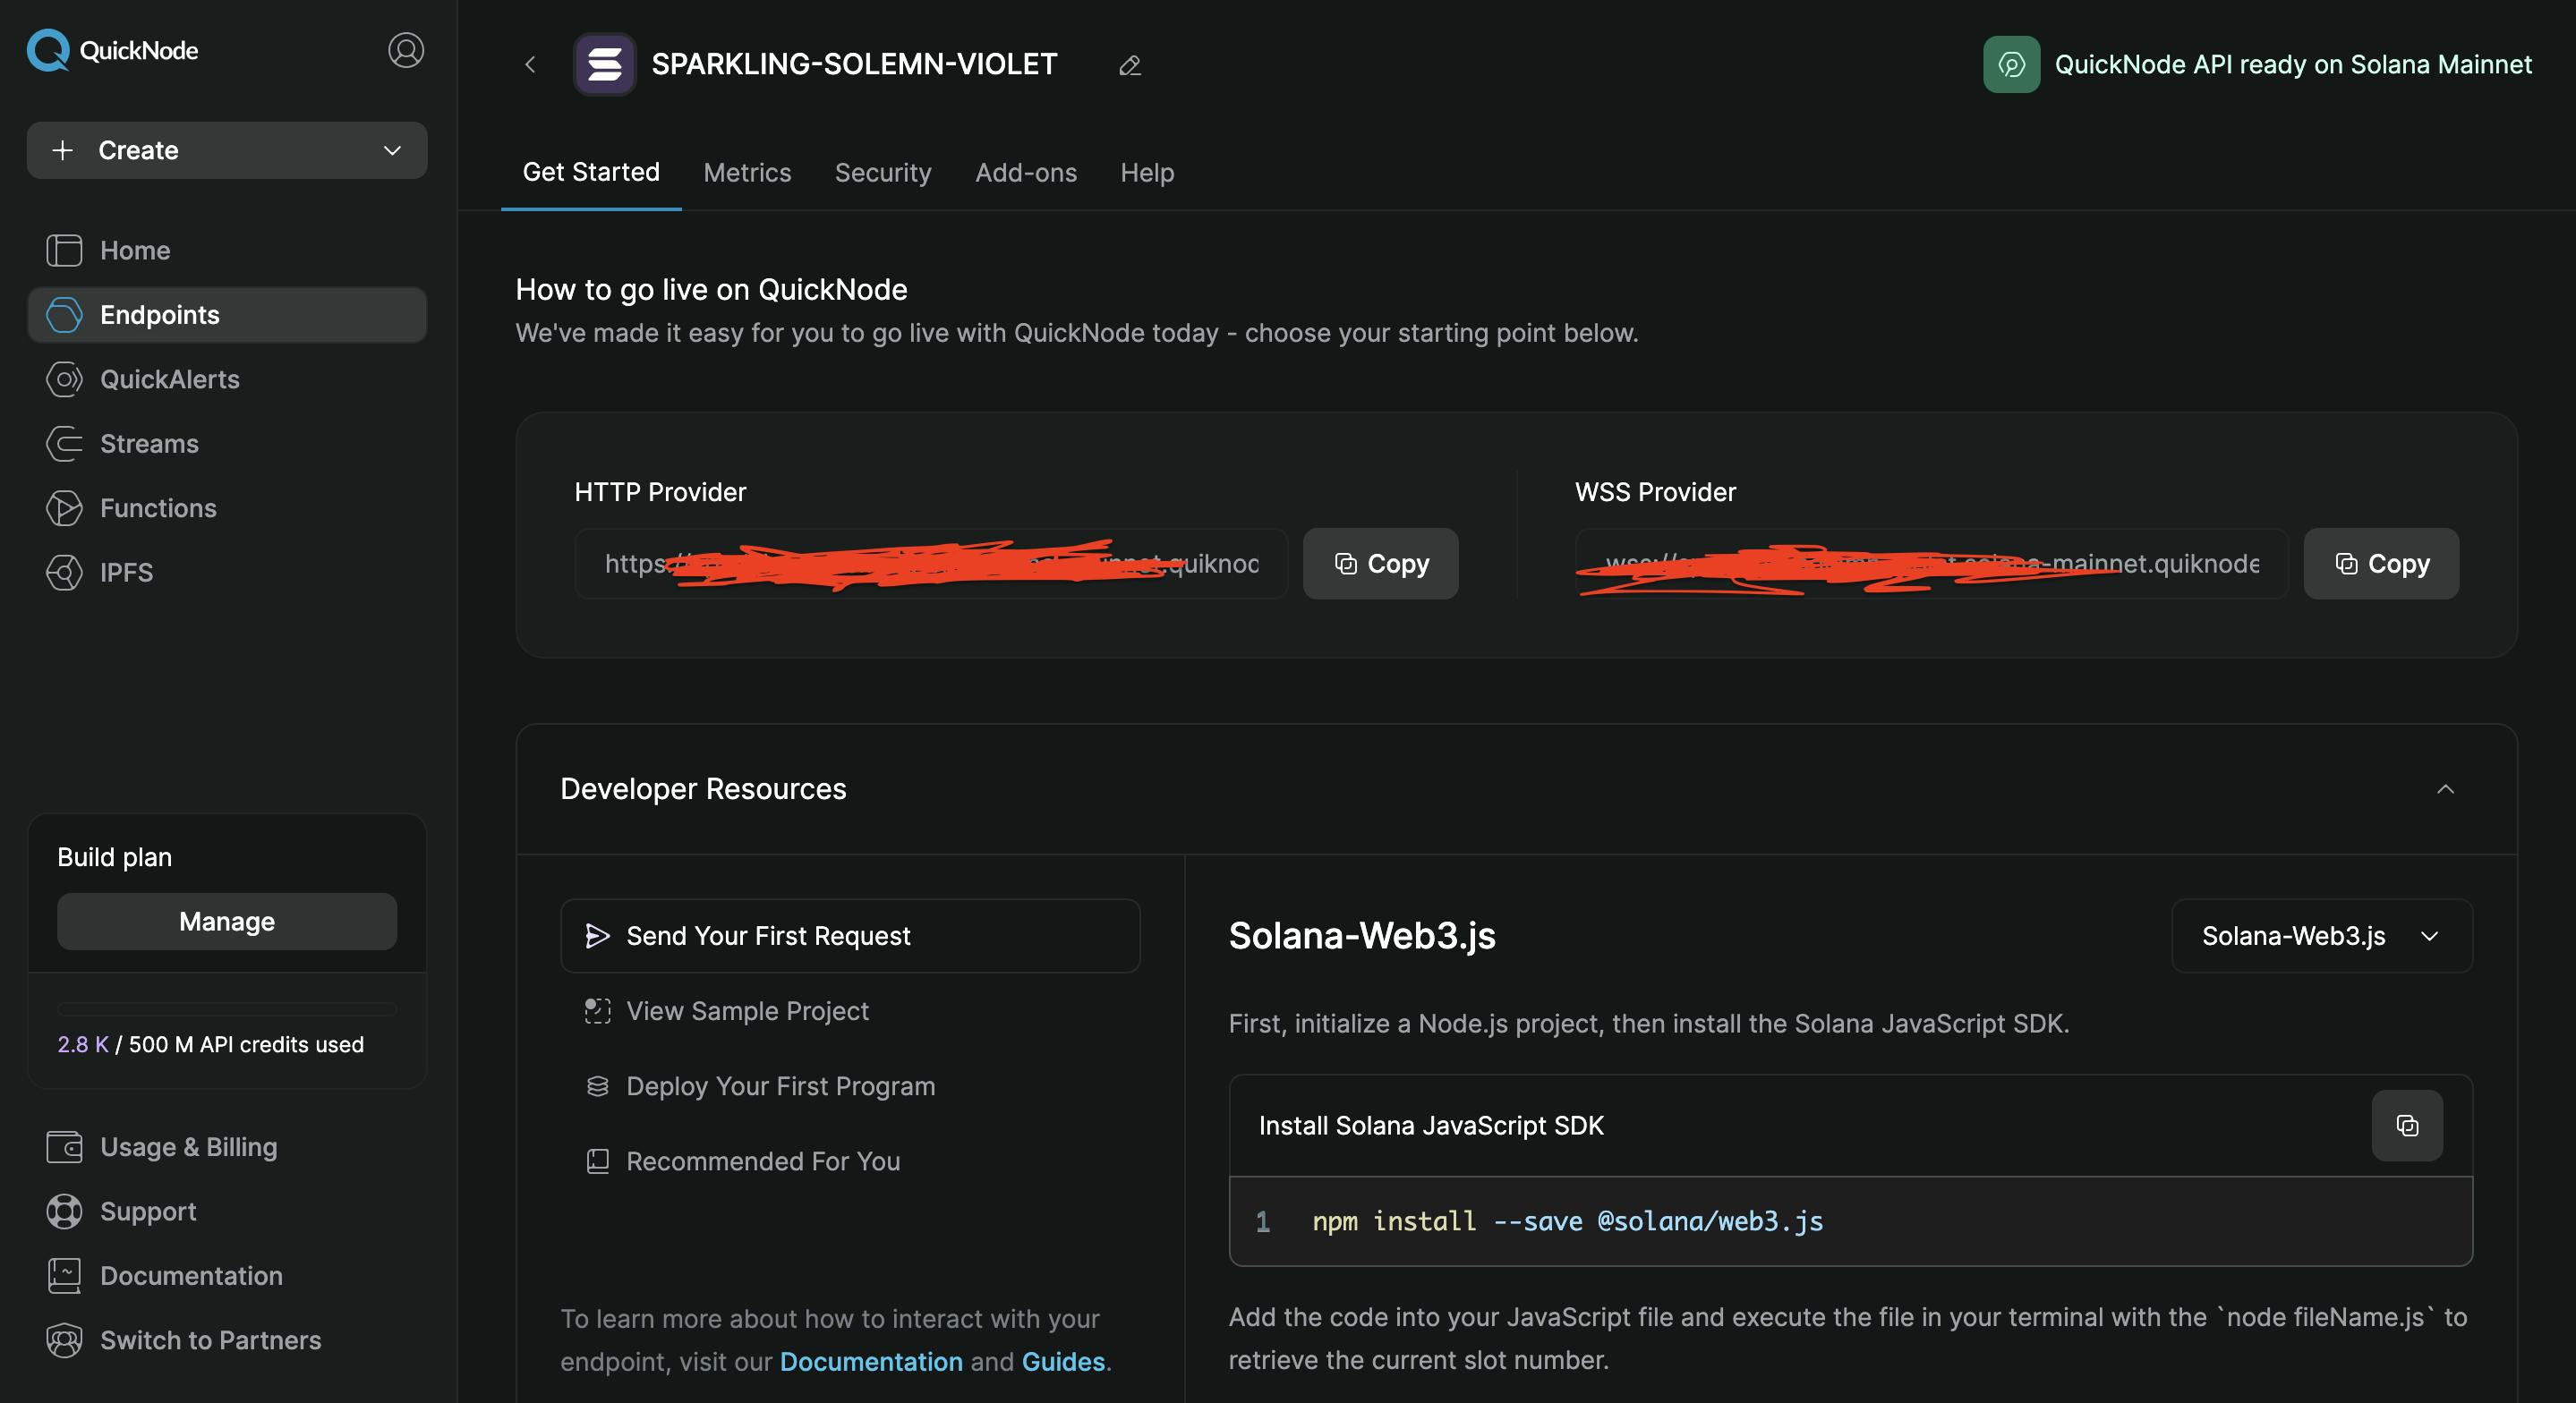Click the green QuickNode API ready icon

pyautogui.click(x=2011, y=65)
